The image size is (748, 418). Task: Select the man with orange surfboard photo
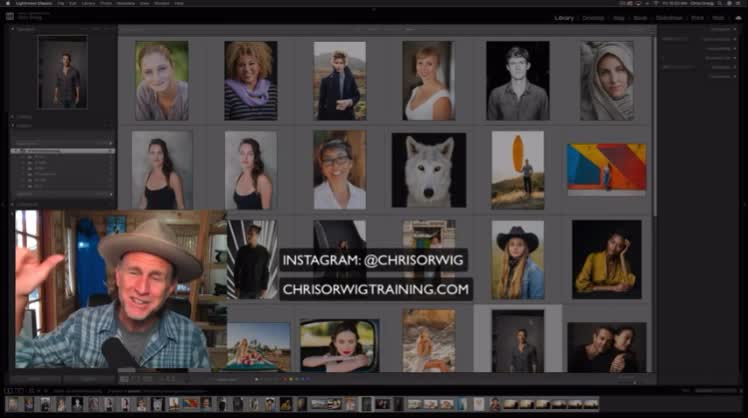point(518,170)
